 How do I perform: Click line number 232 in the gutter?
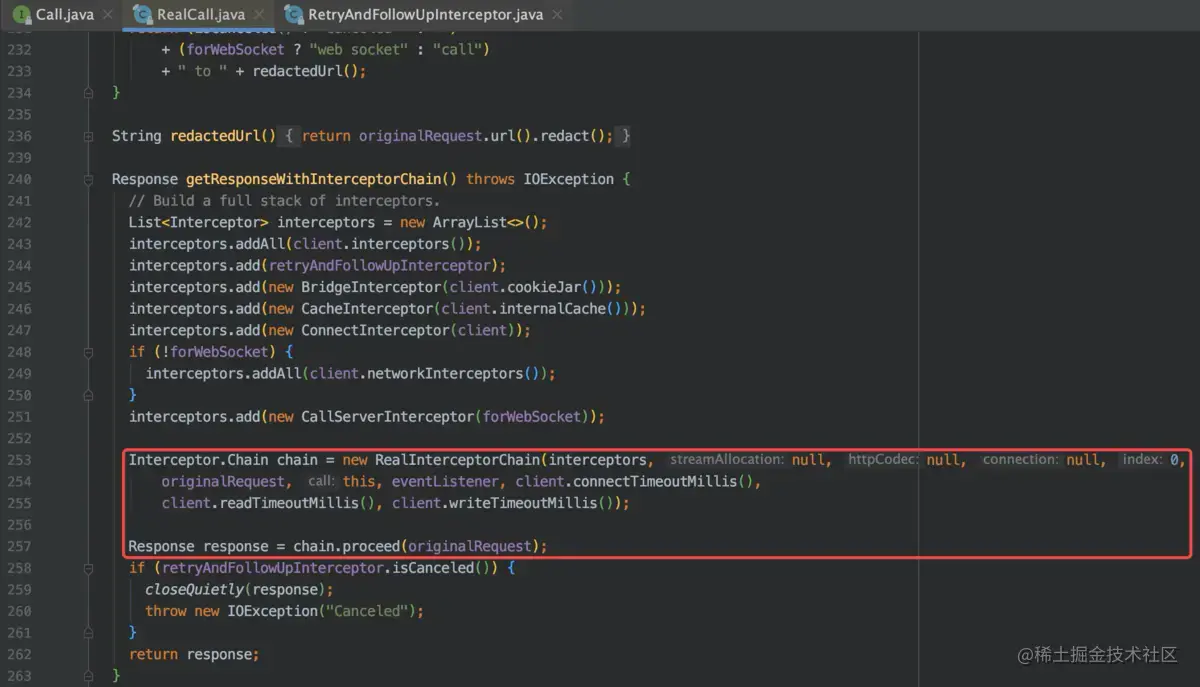click(19, 50)
